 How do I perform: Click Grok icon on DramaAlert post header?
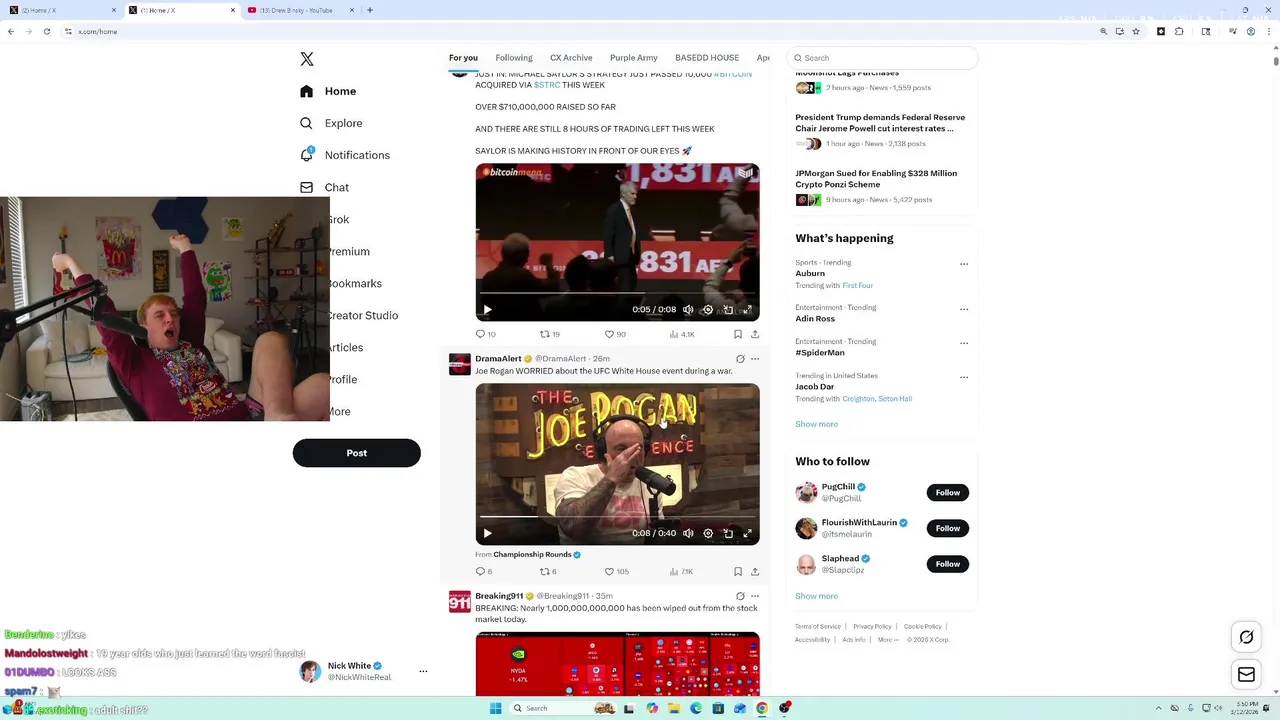[x=740, y=358]
